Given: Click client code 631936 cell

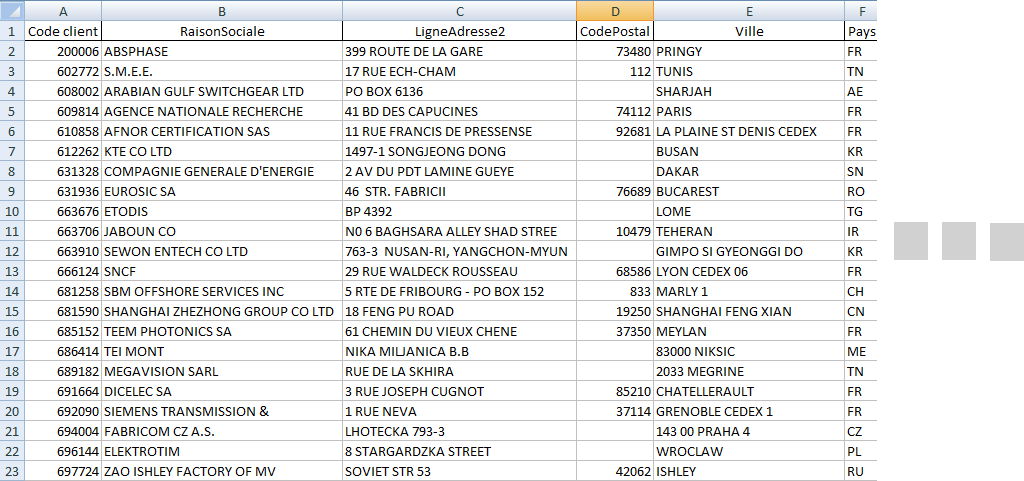Looking at the screenshot, I should pos(63,191).
